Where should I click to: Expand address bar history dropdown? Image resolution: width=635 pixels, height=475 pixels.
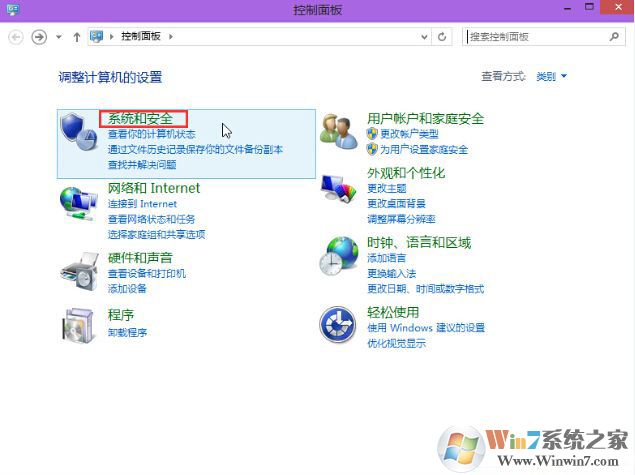click(424, 37)
